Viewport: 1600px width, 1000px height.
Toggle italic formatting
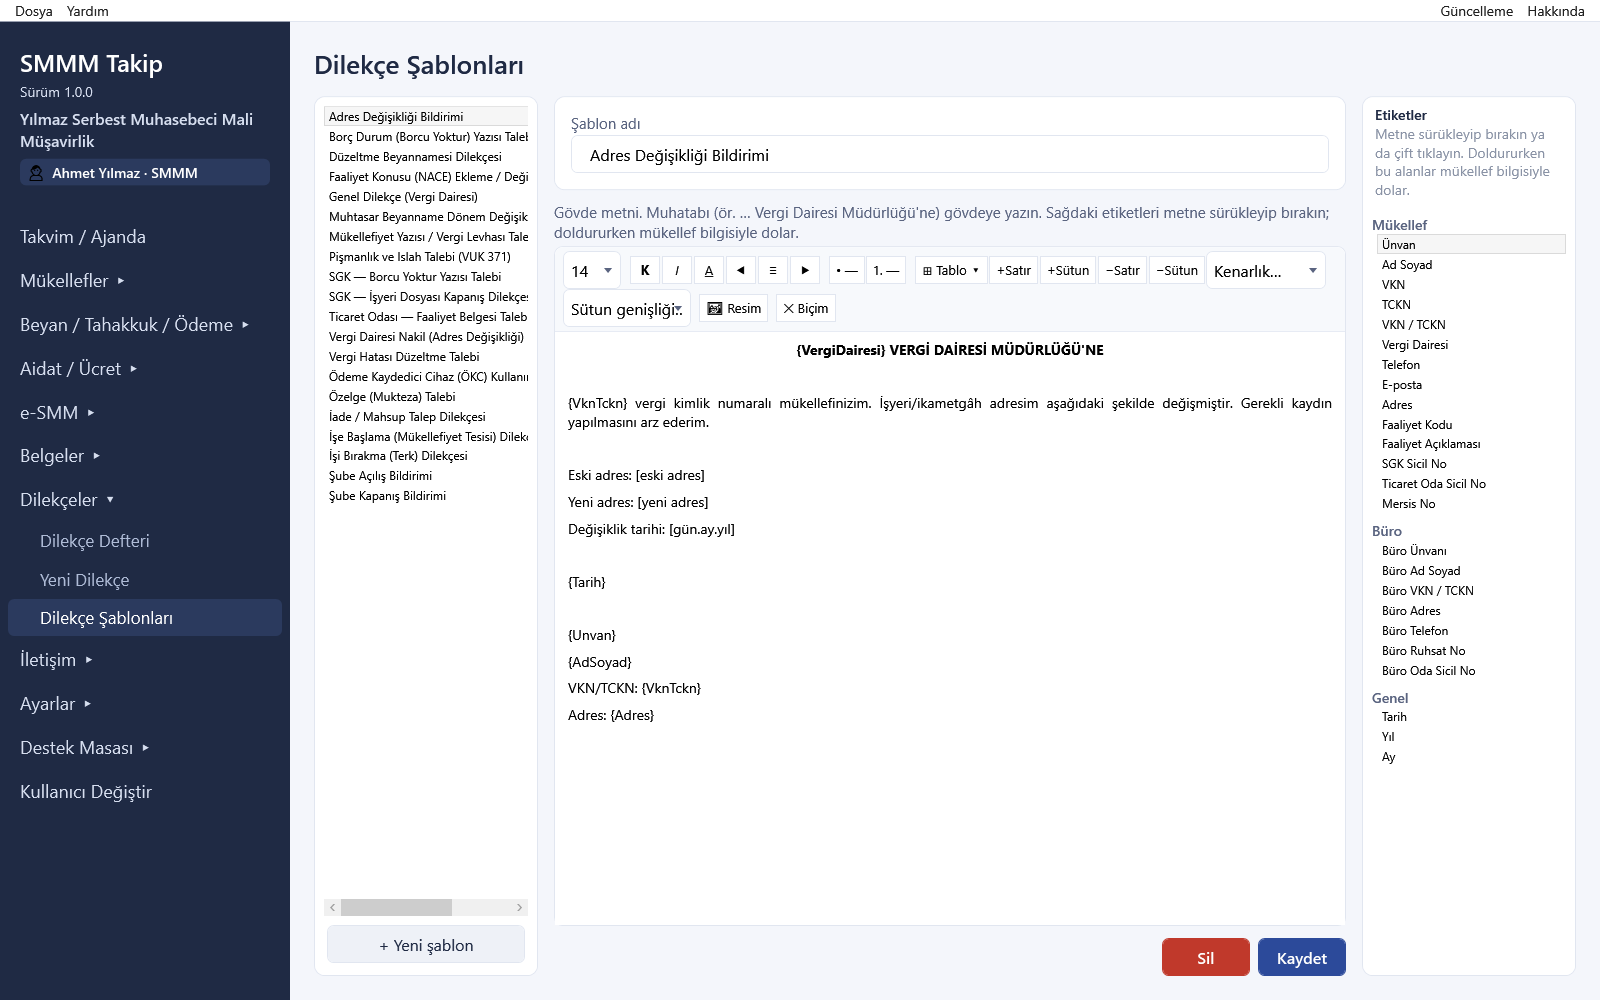[677, 270]
